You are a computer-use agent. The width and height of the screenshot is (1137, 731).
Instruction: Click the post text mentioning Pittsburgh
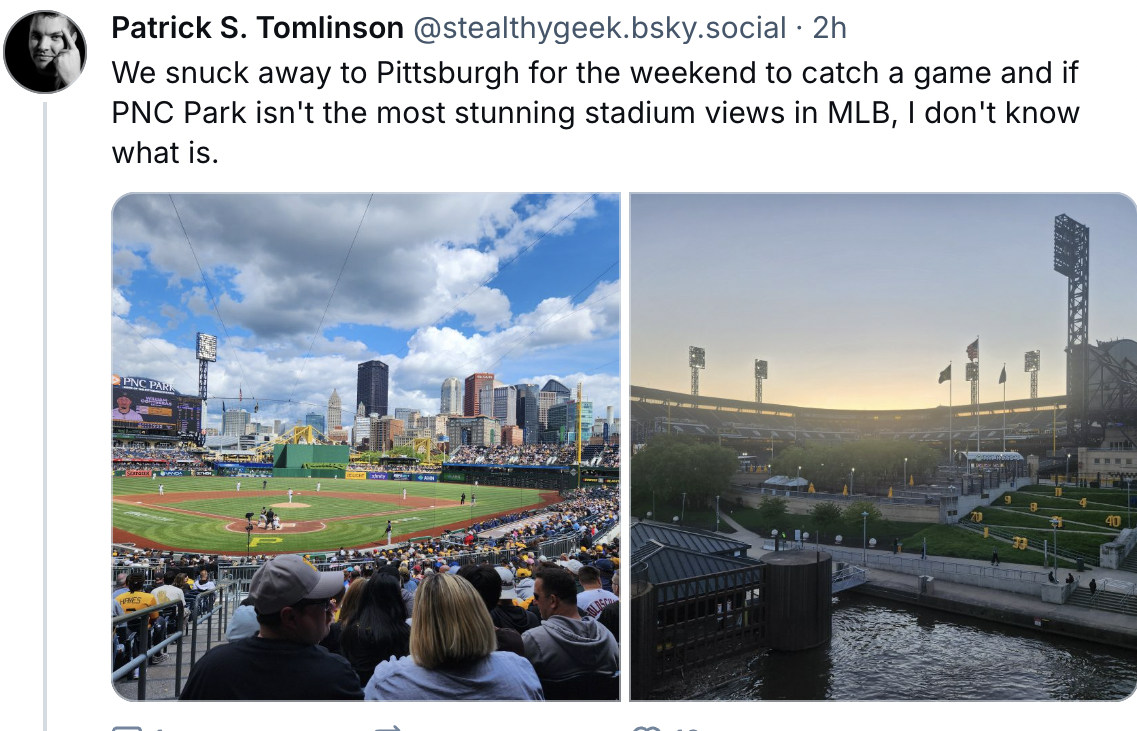pos(595,112)
